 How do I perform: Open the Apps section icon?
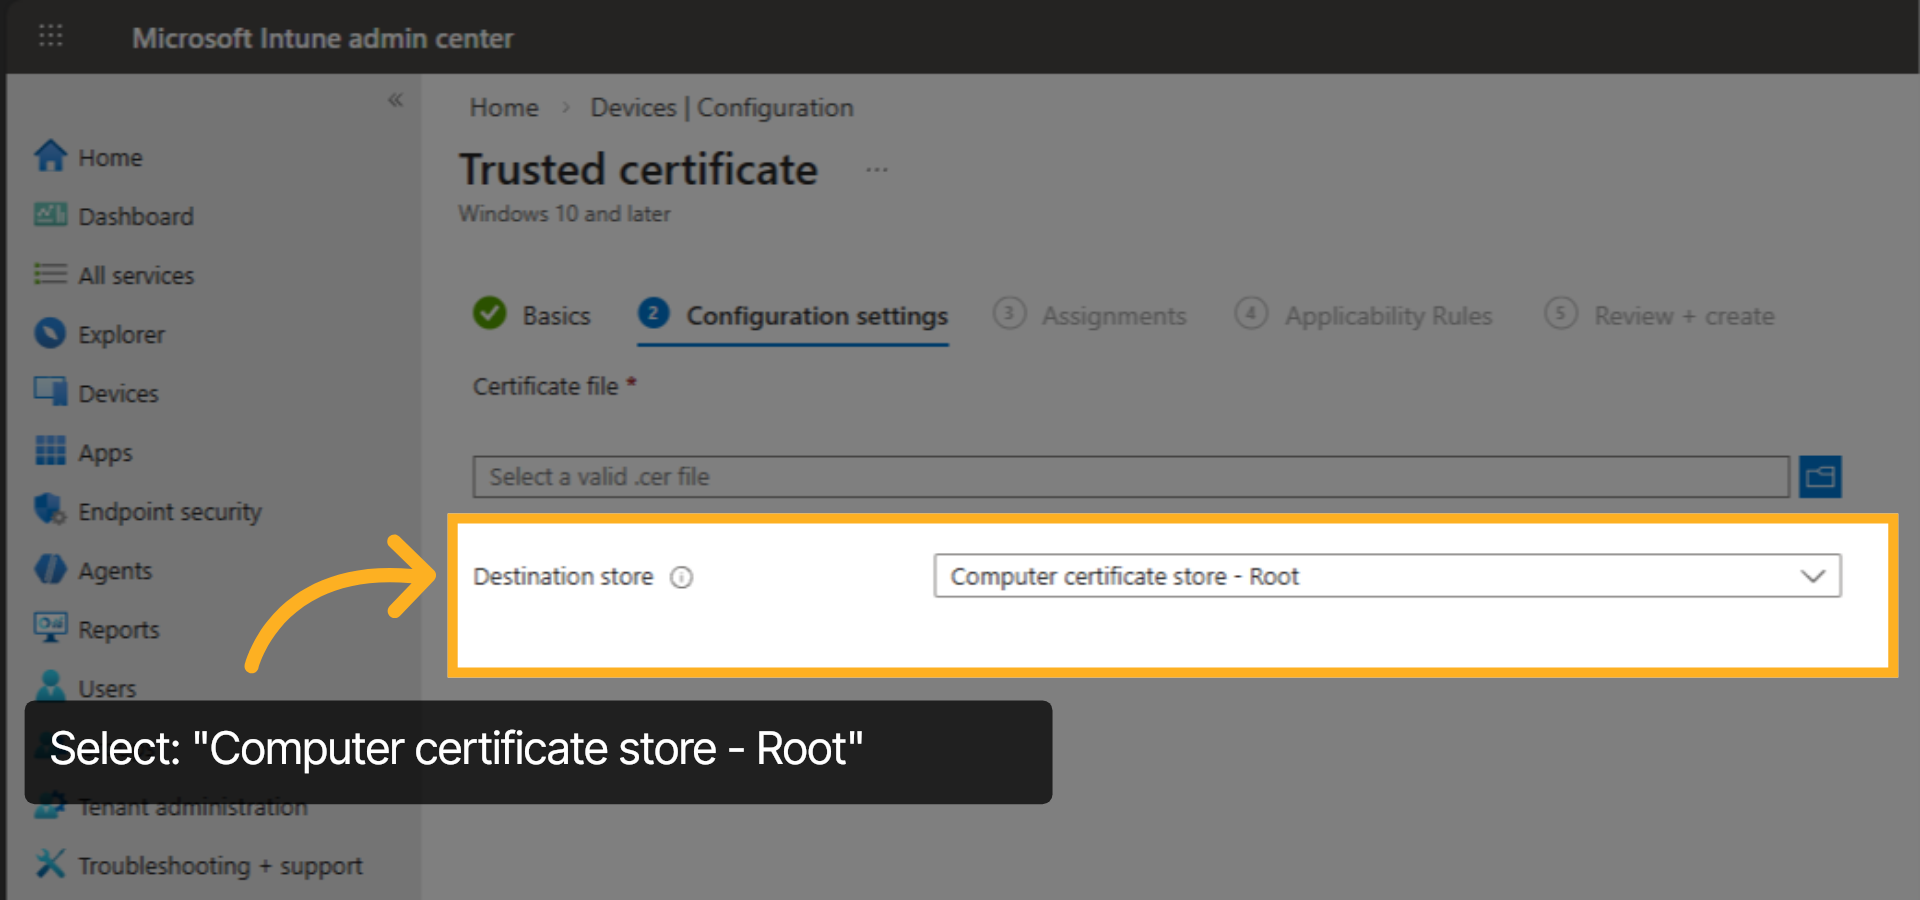click(50, 452)
